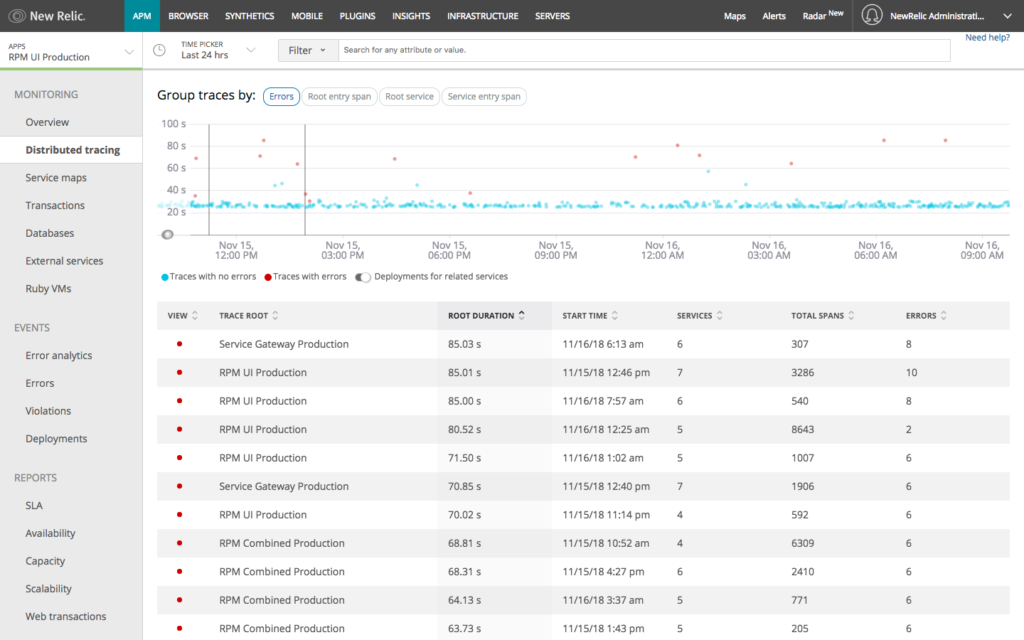Click red error dot for 63.73 s trace
1024x640 pixels.
pyautogui.click(x=179, y=628)
